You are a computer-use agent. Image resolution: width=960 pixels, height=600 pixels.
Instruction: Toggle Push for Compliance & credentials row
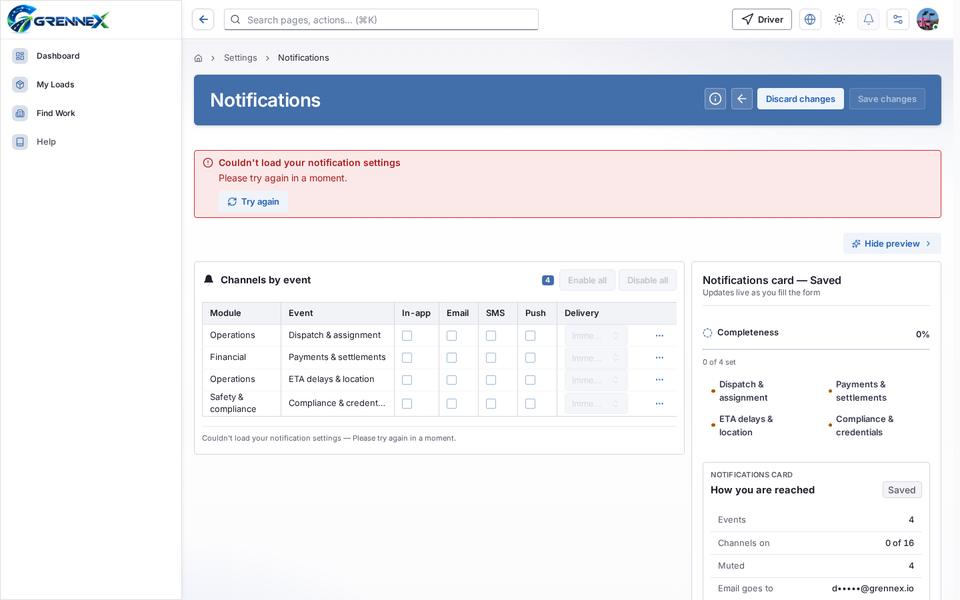coord(530,403)
